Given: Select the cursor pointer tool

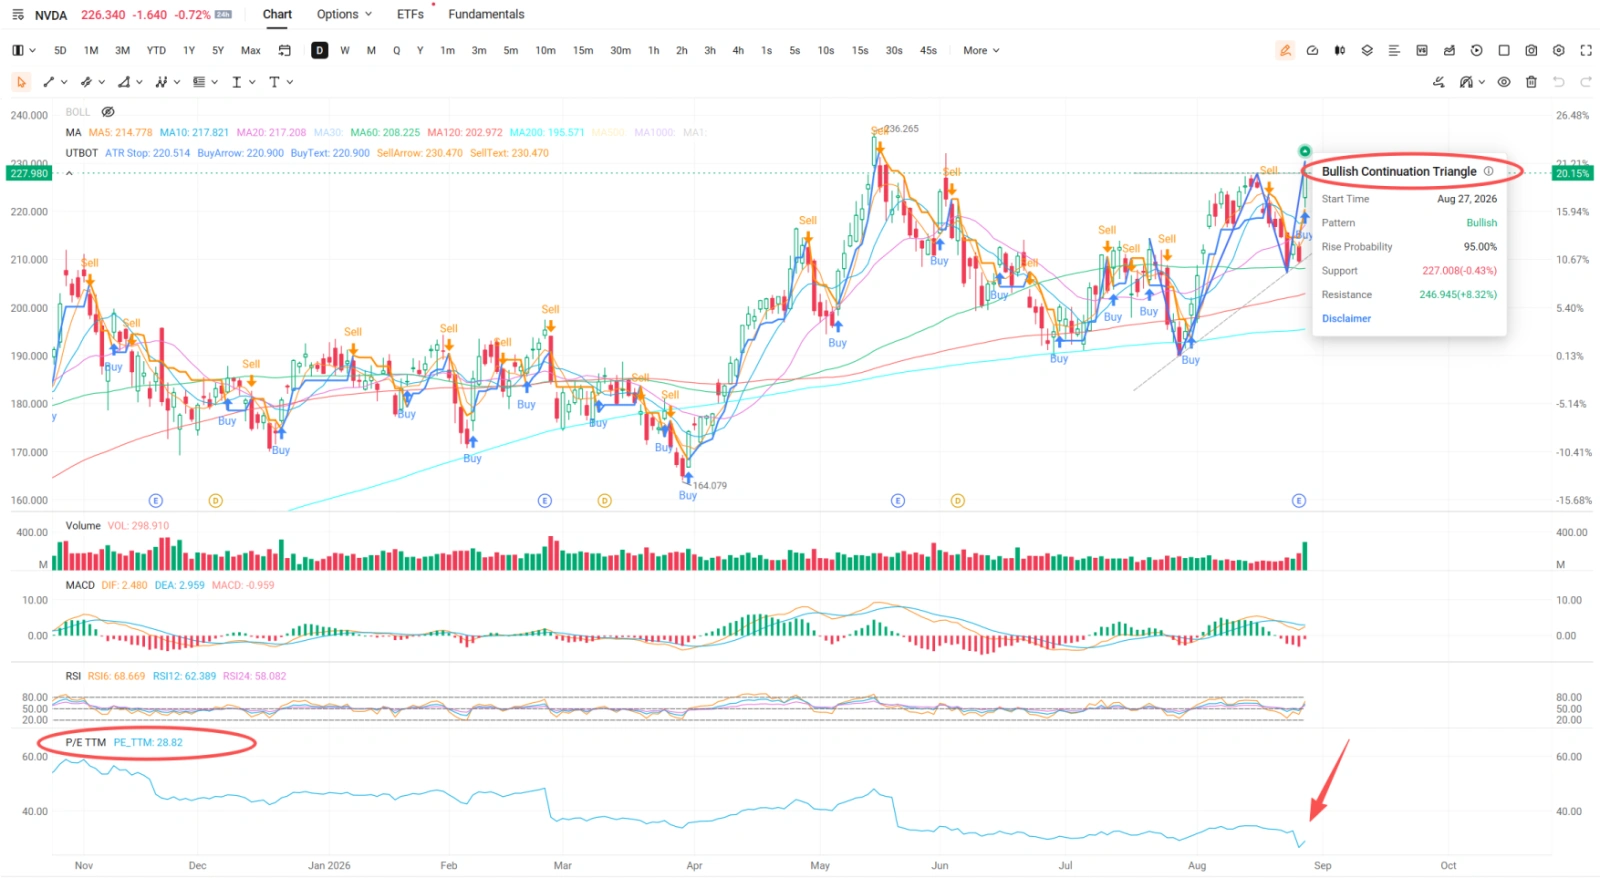Looking at the screenshot, I should [x=21, y=82].
